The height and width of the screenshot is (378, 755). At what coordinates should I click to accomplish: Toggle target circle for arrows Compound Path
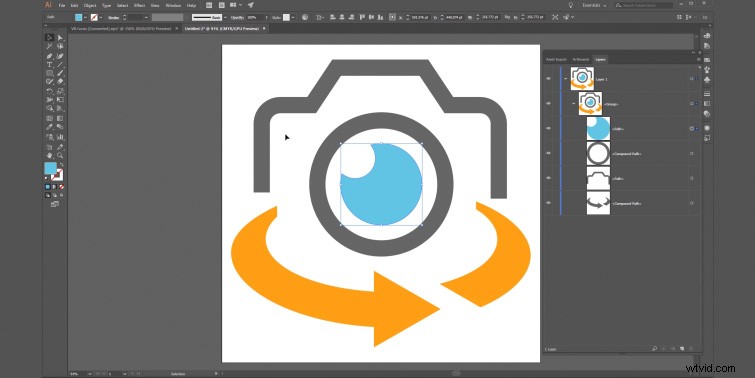[x=691, y=203]
